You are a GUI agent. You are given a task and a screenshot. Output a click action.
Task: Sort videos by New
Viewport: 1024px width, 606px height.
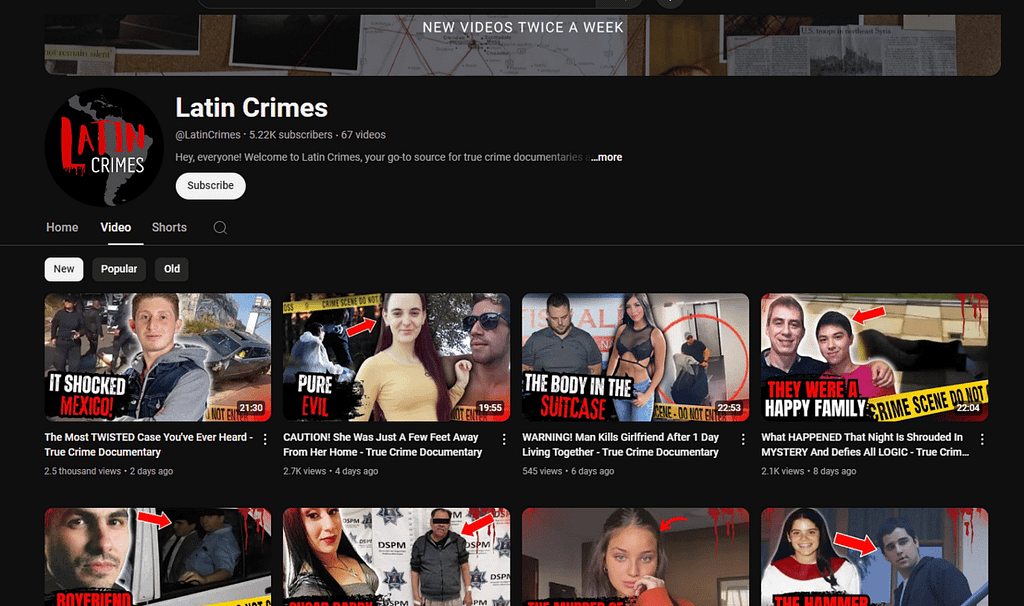pyautogui.click(x=64, y=269)
